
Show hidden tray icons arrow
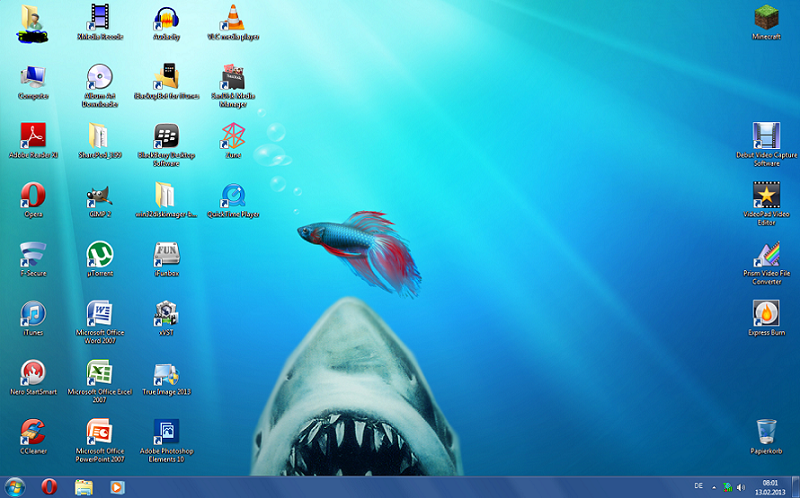pos(714,487)
